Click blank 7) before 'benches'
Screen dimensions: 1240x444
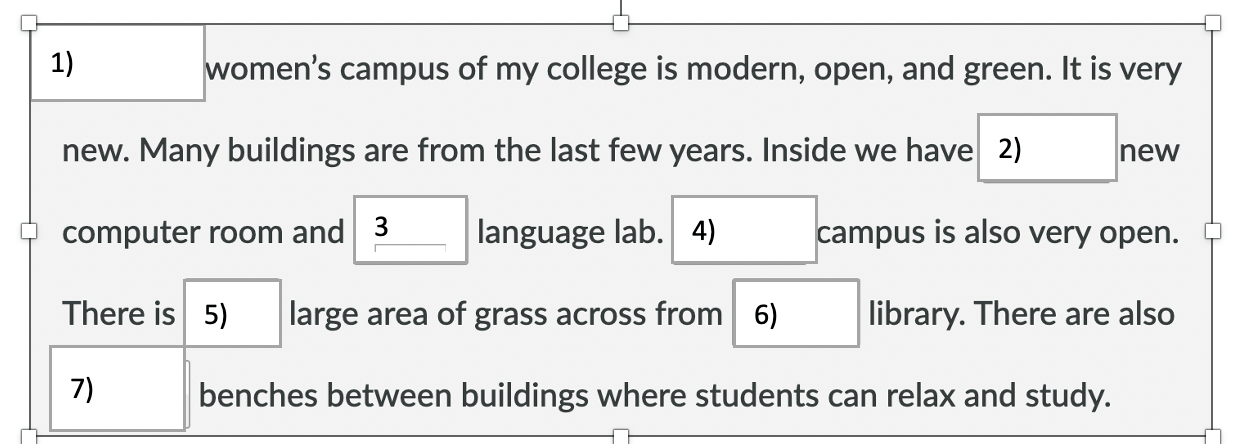117,388
